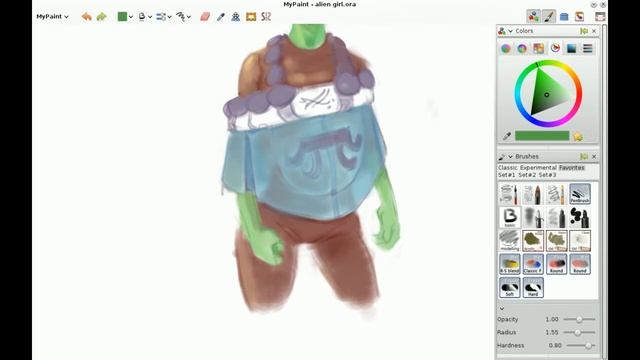Select the Classic P brush
The height and width of the screenshot is (360, 640).
[x=533, y=264]
